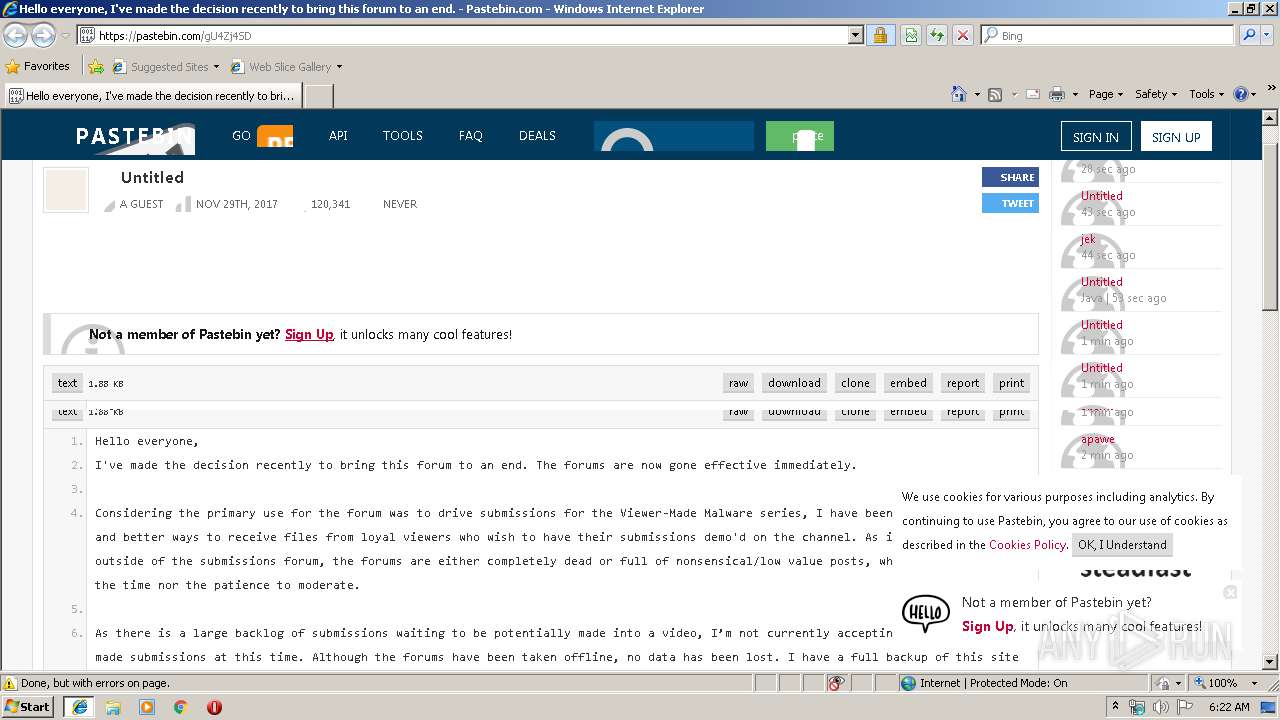Select the 'Hello everyone' browser tab
This screenshot has width=1280, height=720.
[x=153, y=95]
